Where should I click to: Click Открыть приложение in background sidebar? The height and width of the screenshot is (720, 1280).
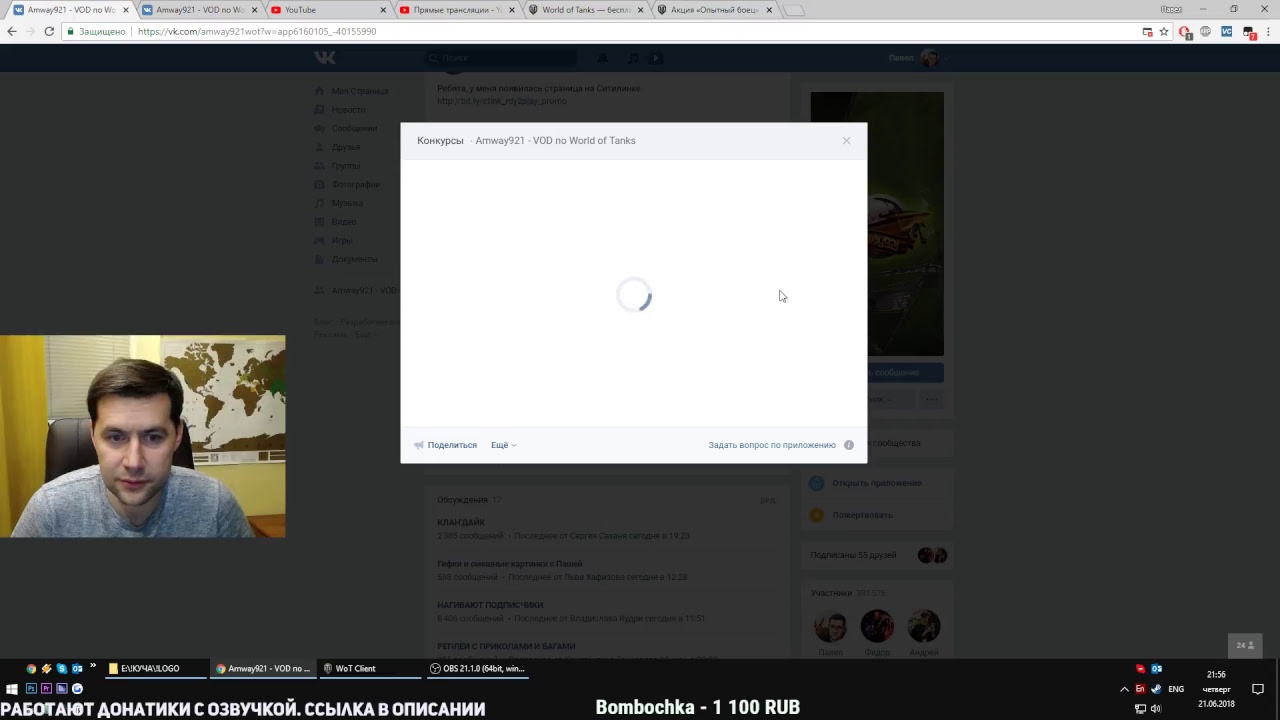click(877, 483)
